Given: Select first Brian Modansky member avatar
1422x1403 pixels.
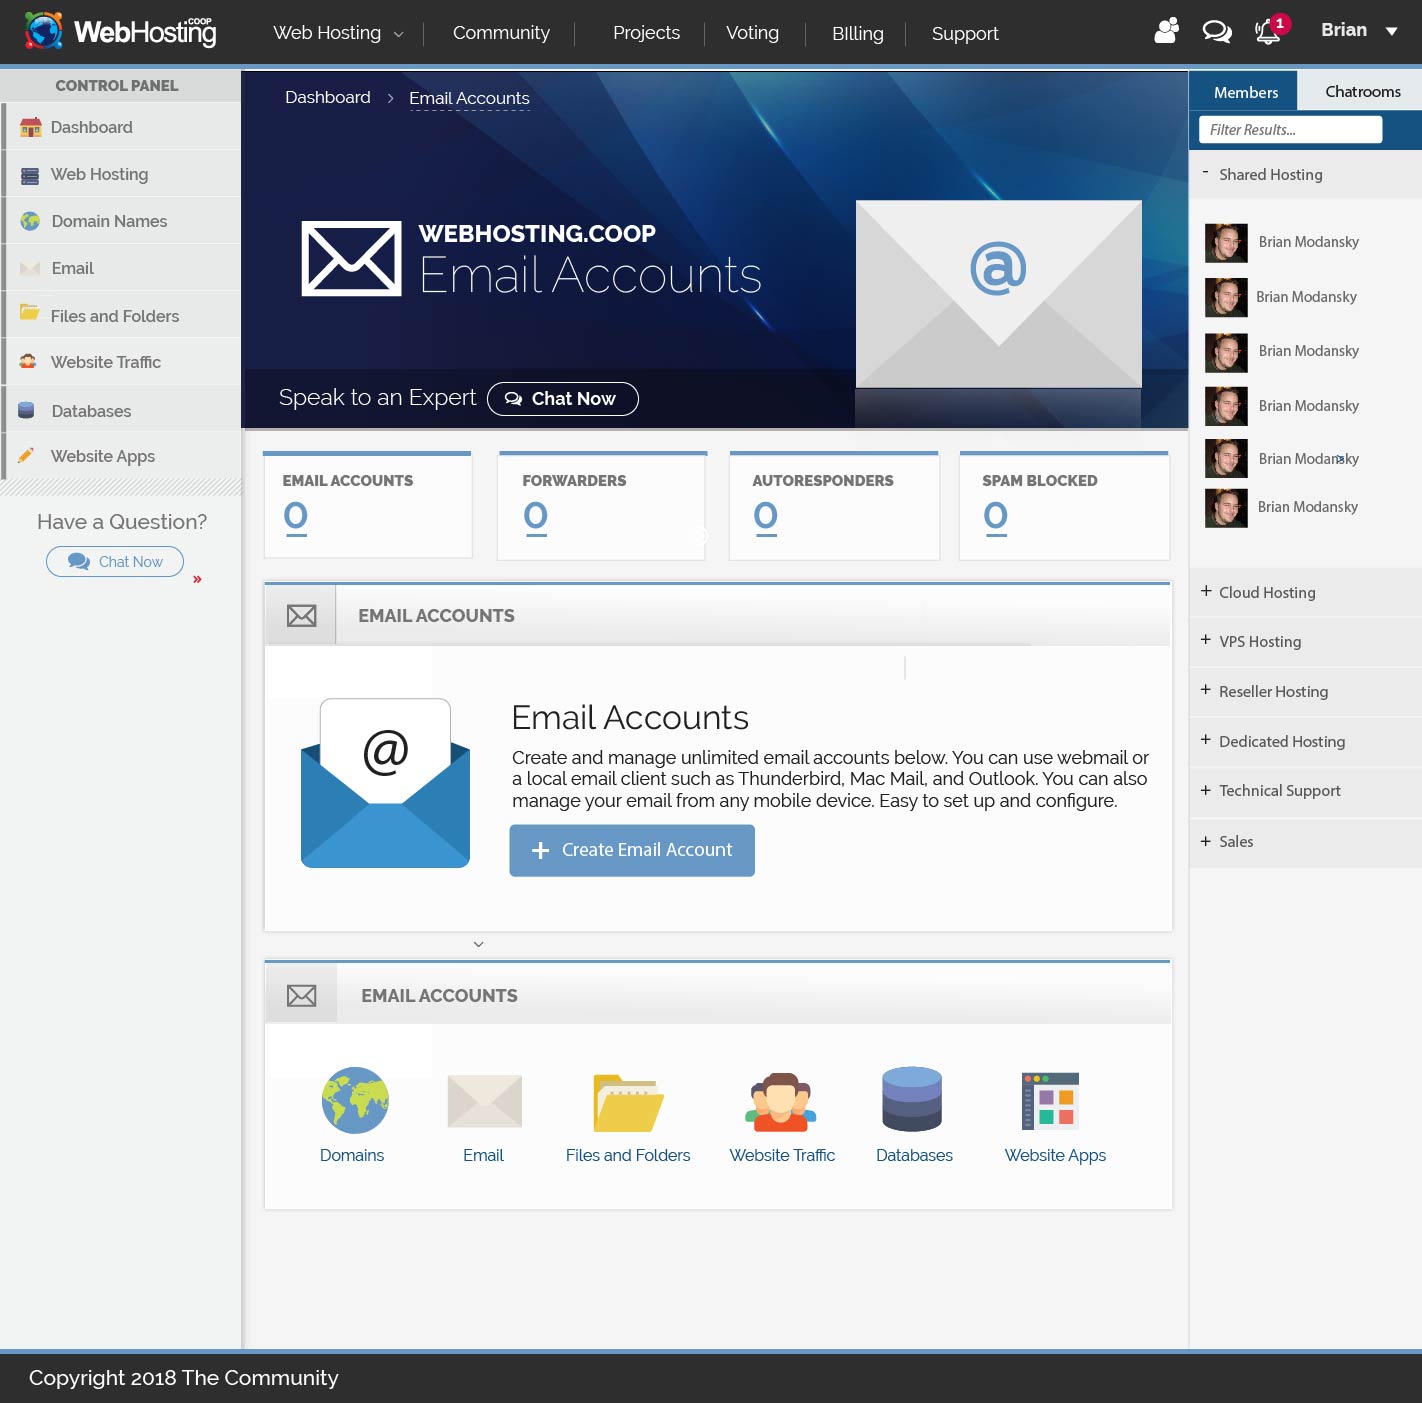Looking at the screenshot, I should click(1226, 243).
